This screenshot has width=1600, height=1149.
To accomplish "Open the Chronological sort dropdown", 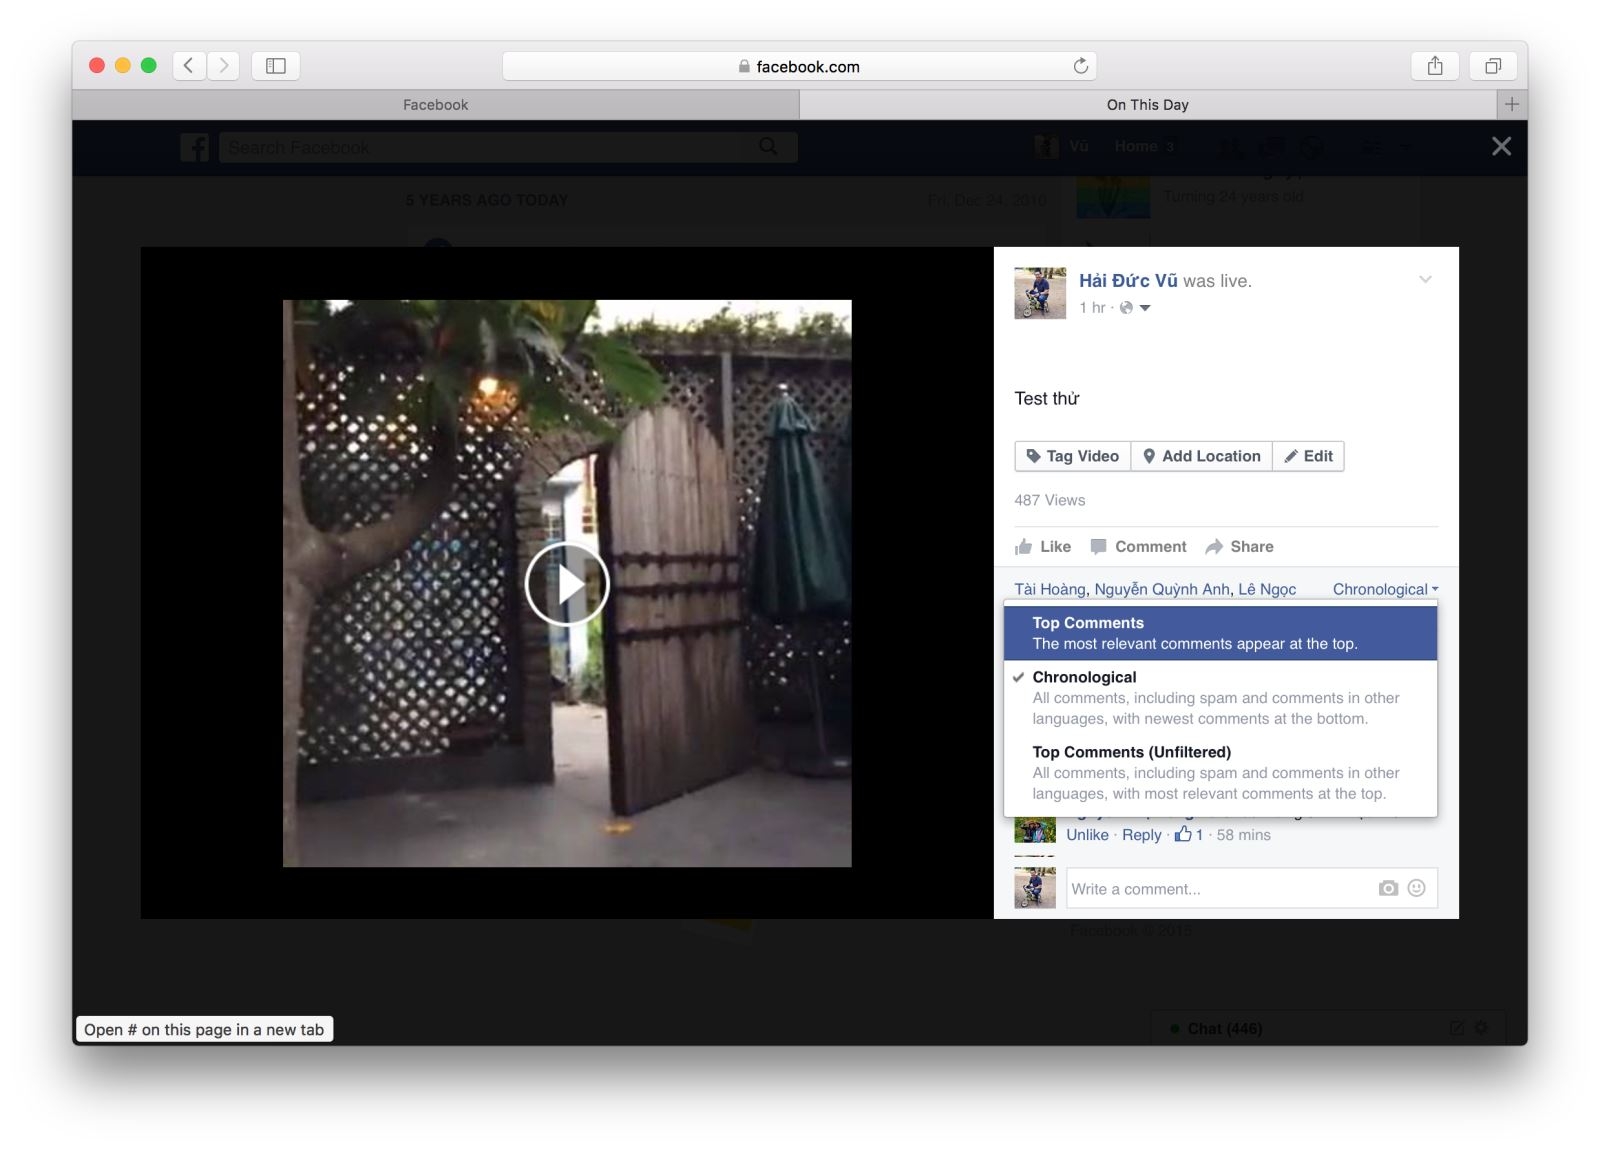I will 1385,589.
